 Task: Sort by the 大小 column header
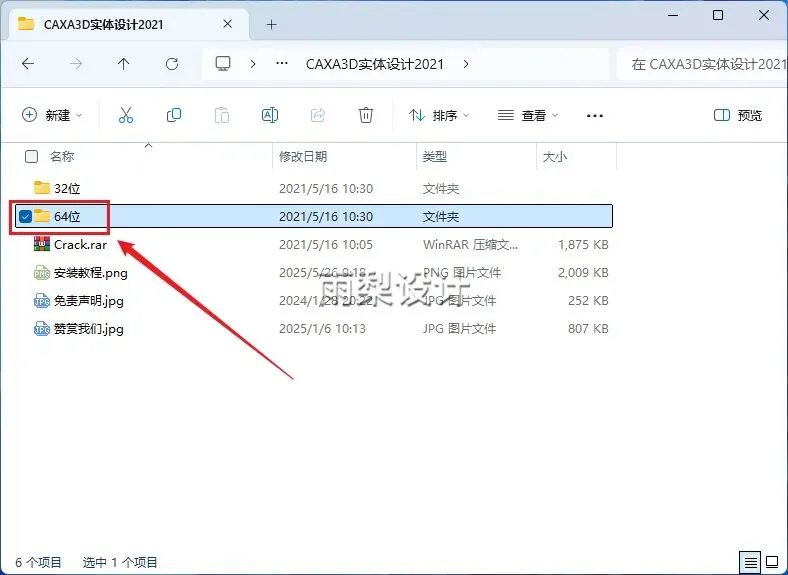[555, 157]
